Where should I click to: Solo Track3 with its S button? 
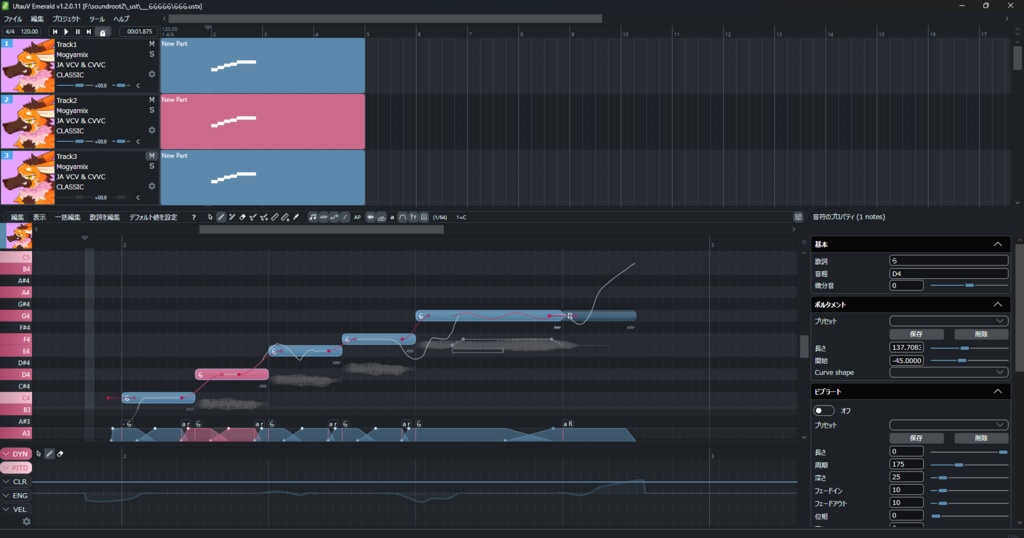click(x=152, y=166)
